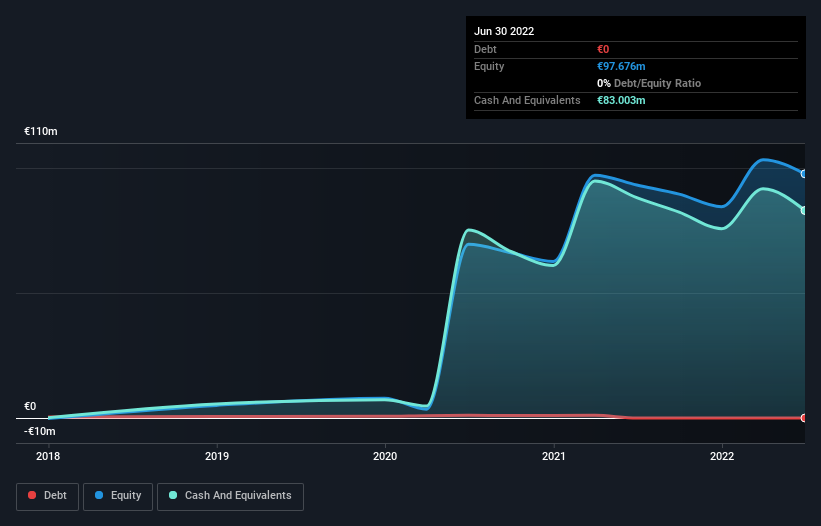This screenshot has width=821, height=526.
Task: Click the 2022 x-axis label
Action: coord(722,456)
